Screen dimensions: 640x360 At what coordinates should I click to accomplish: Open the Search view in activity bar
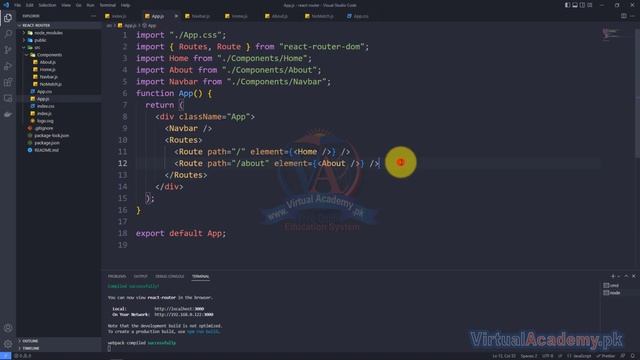click(x=8, y=34)
